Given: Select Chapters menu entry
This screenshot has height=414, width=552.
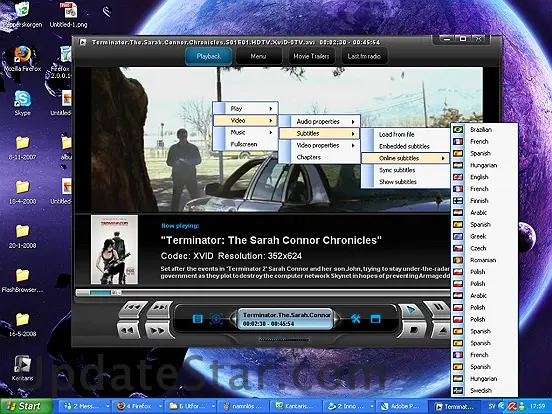Looking at the screenshot, I should click(320, 157).
